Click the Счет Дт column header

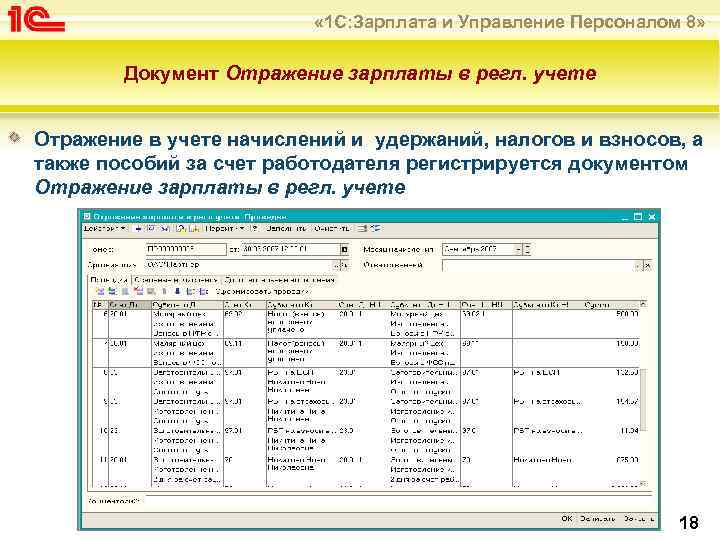point(129,304)
